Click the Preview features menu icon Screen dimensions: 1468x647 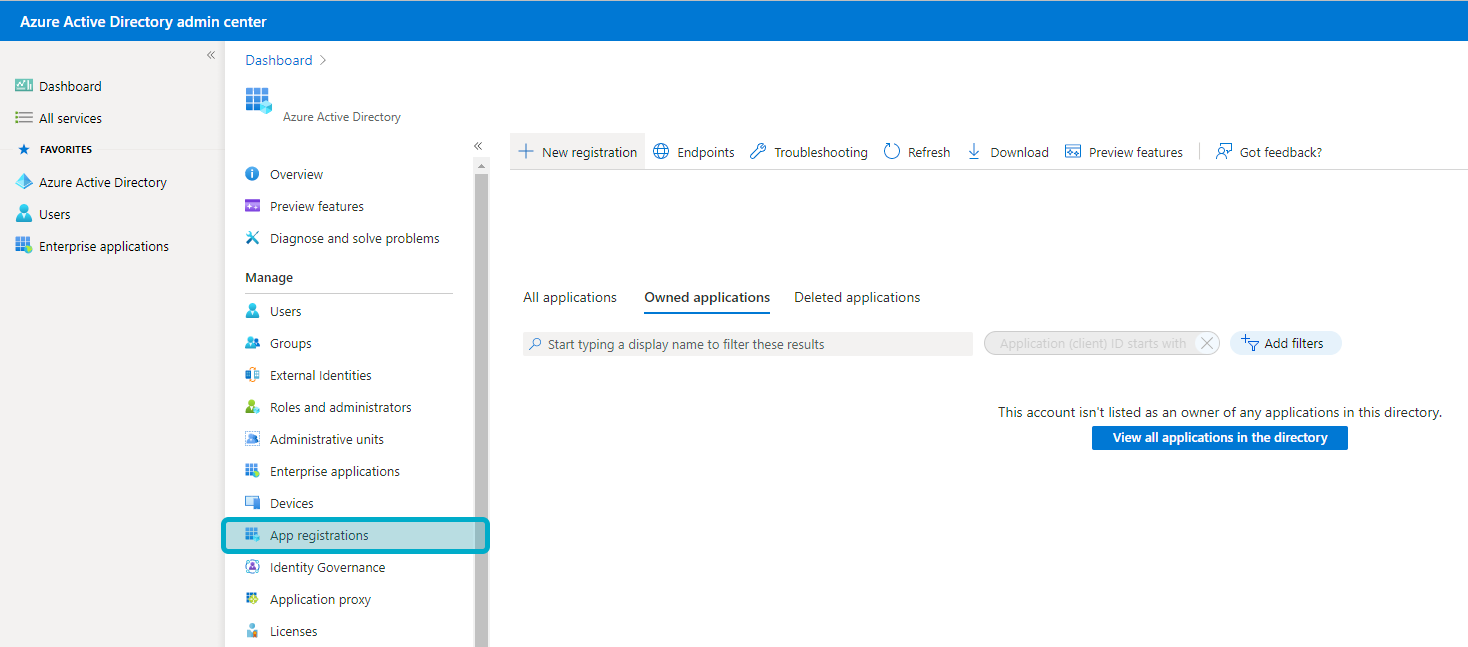[x=252, y=206]
